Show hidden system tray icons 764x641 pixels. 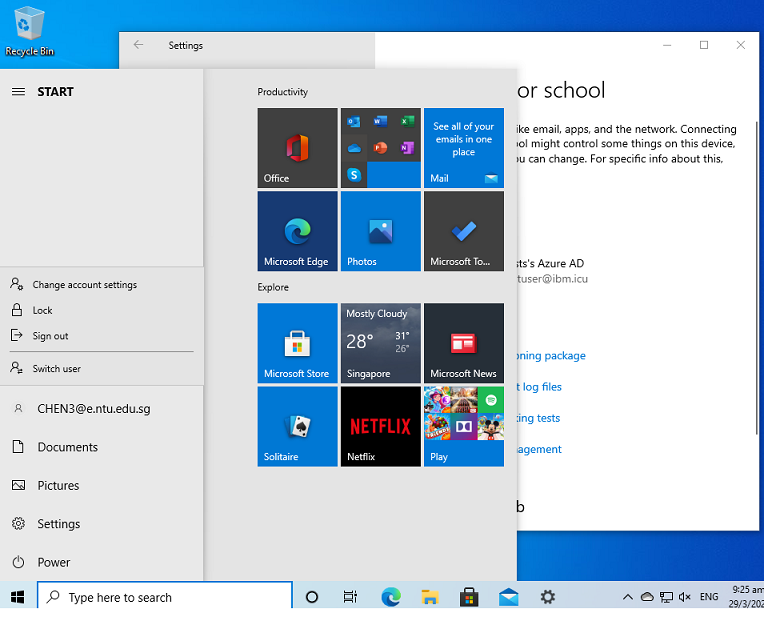[628, 597]
